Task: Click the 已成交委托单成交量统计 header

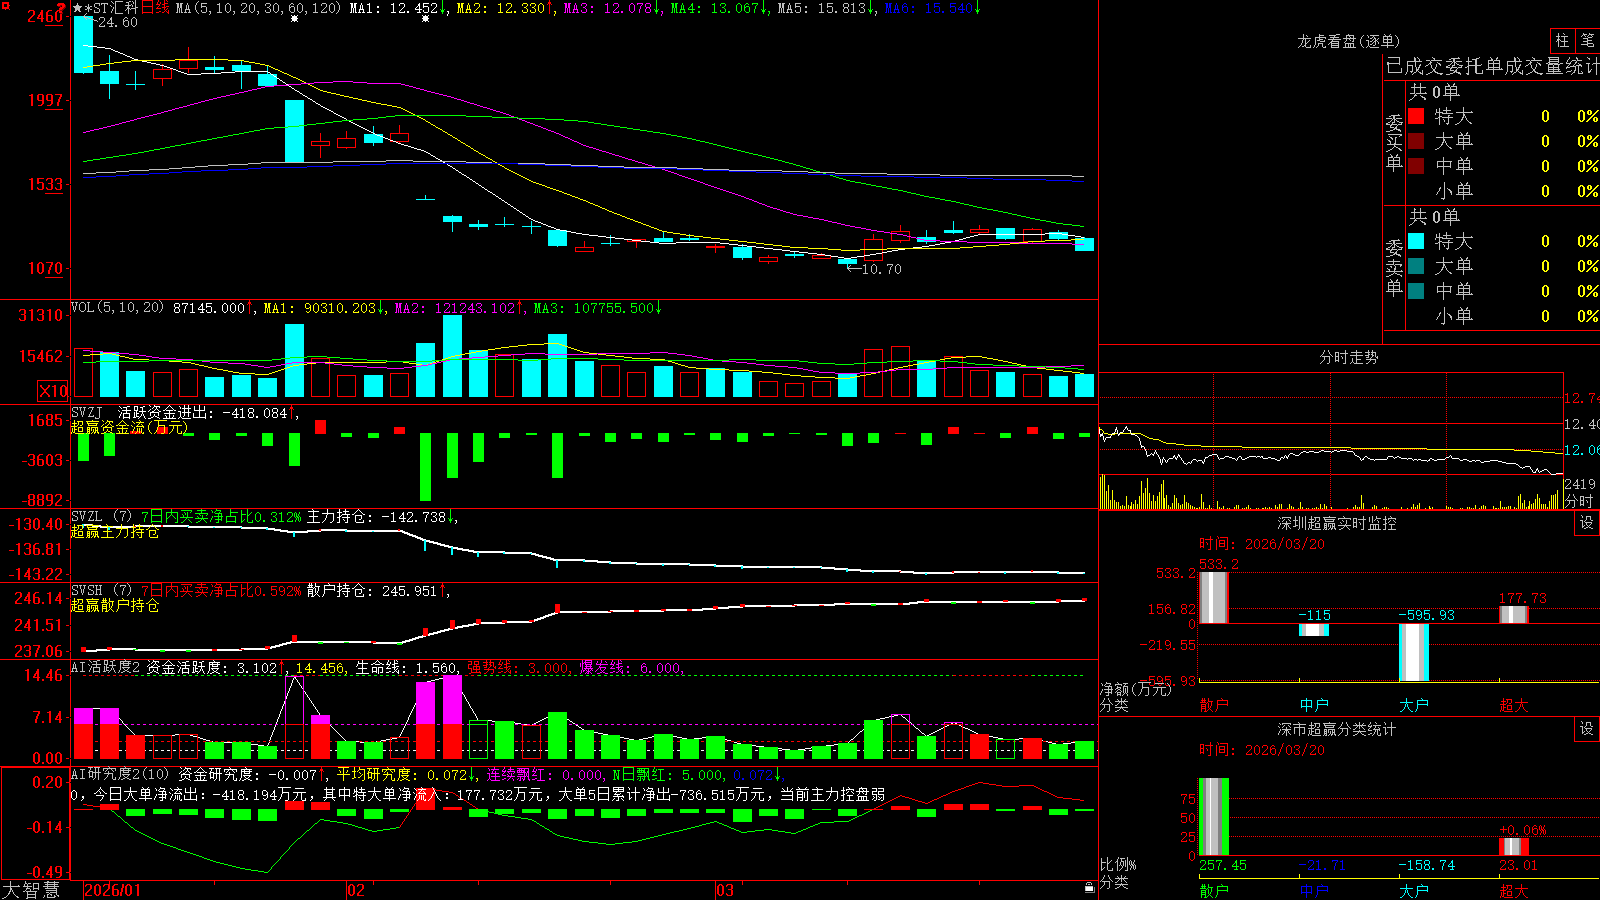Action: click(x=1492, y=66)
